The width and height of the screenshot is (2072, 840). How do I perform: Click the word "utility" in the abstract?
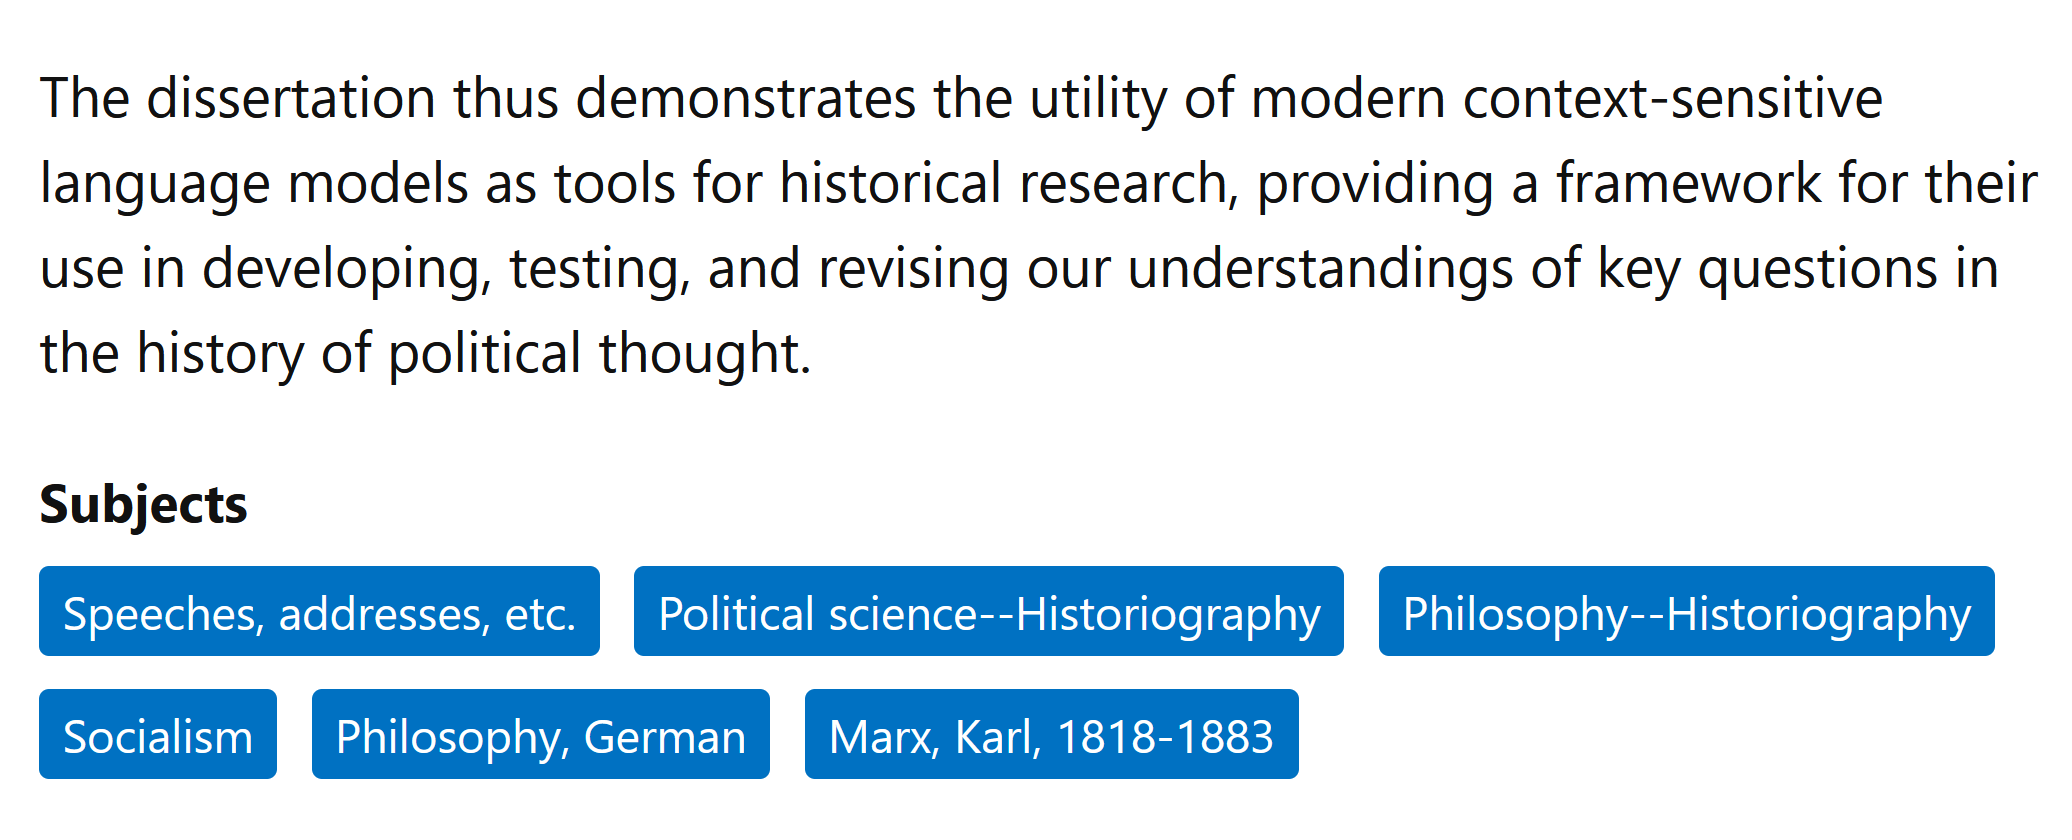pyautogui.click(x=1097, y=99)
